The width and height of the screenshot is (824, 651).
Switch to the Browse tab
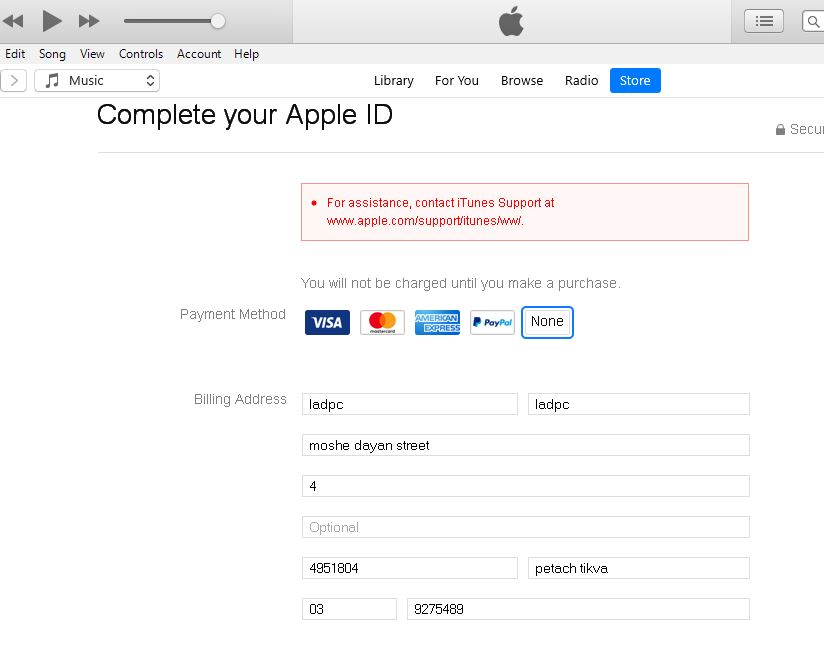click(x=521, y=80)
